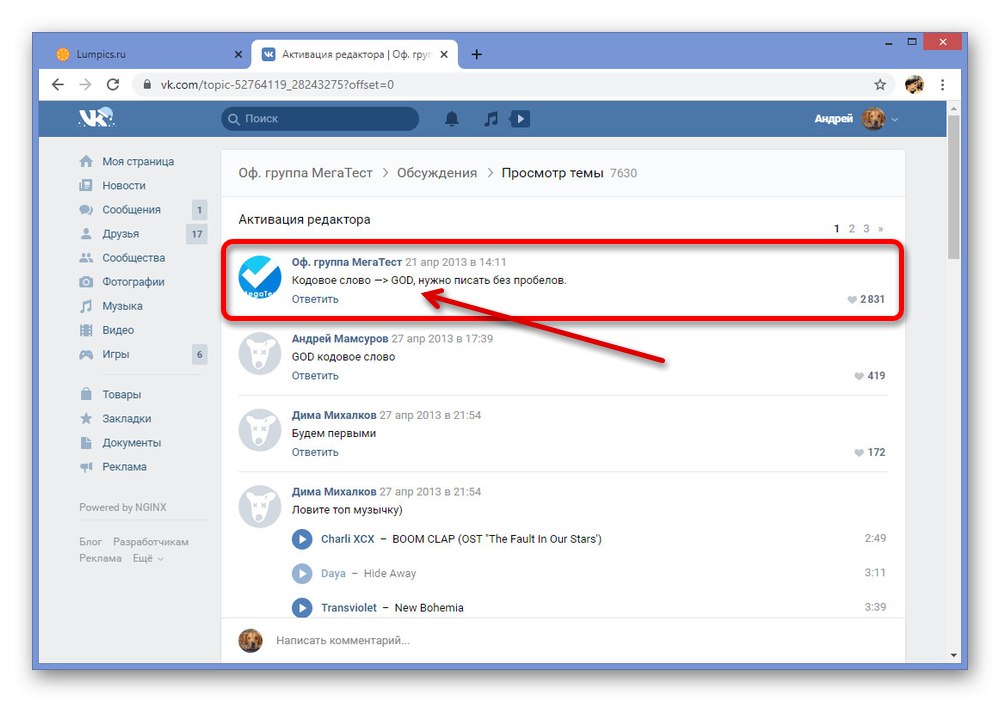Viewport: 1000px width, 702px height.
Task: Open Новости in the sidebar
Action: [x=112, y=186]
